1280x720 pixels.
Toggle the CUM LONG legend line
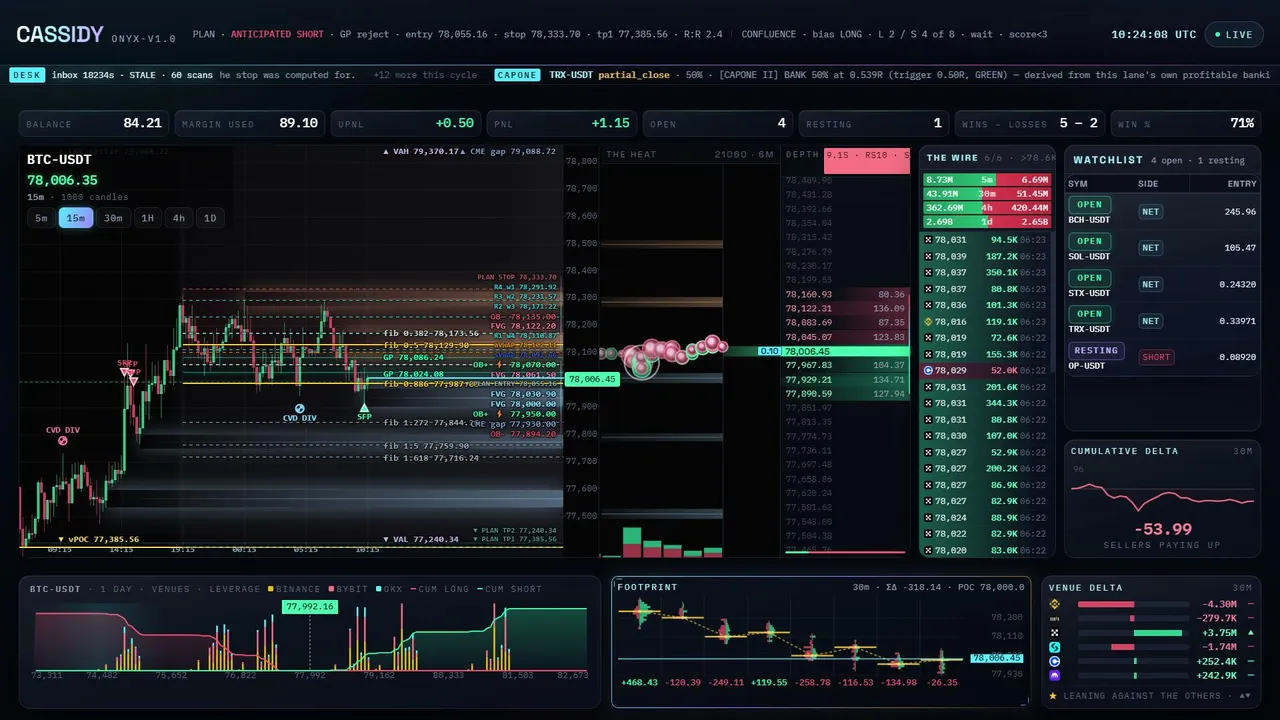click(442, 589)
